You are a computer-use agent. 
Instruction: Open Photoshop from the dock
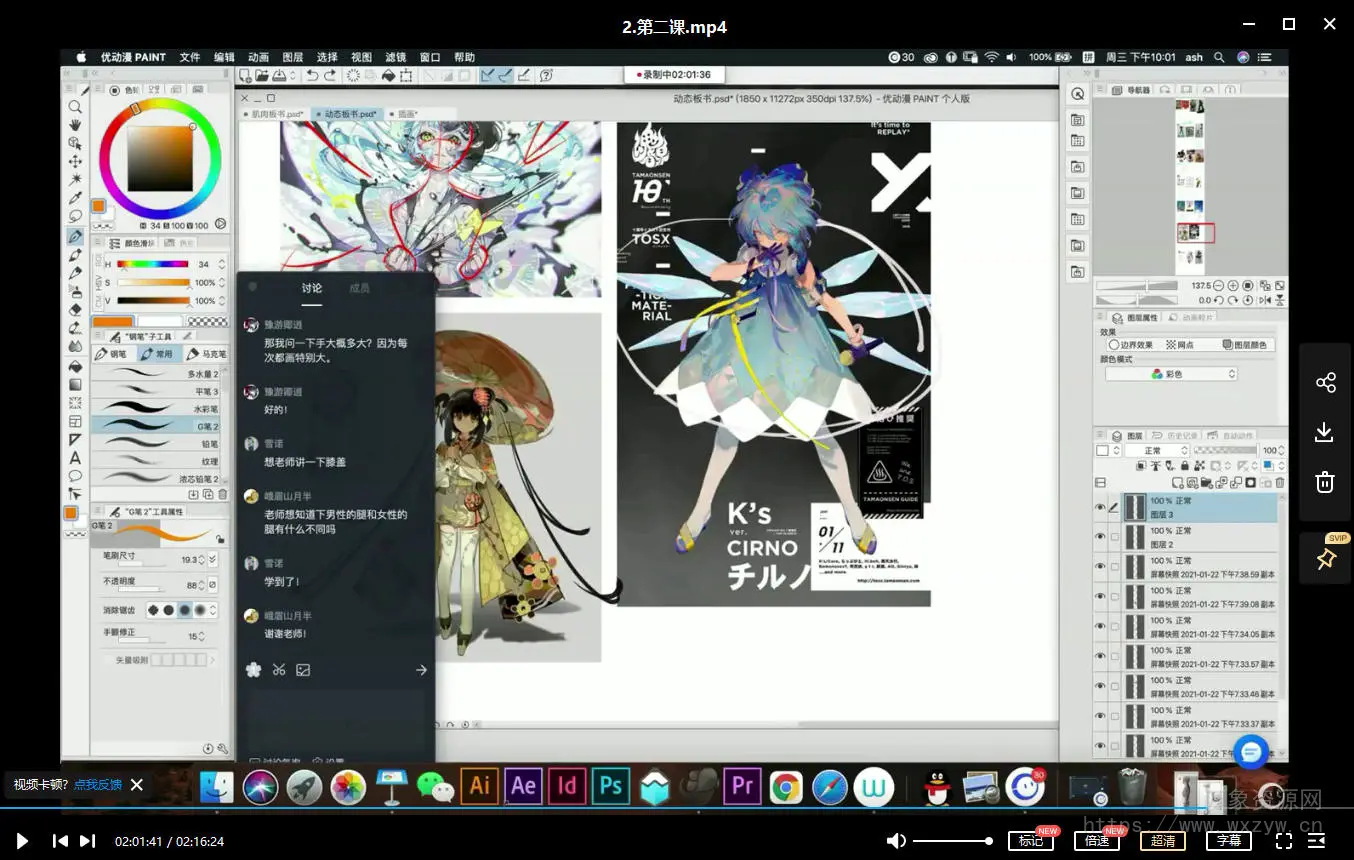(x=609, y=787)
